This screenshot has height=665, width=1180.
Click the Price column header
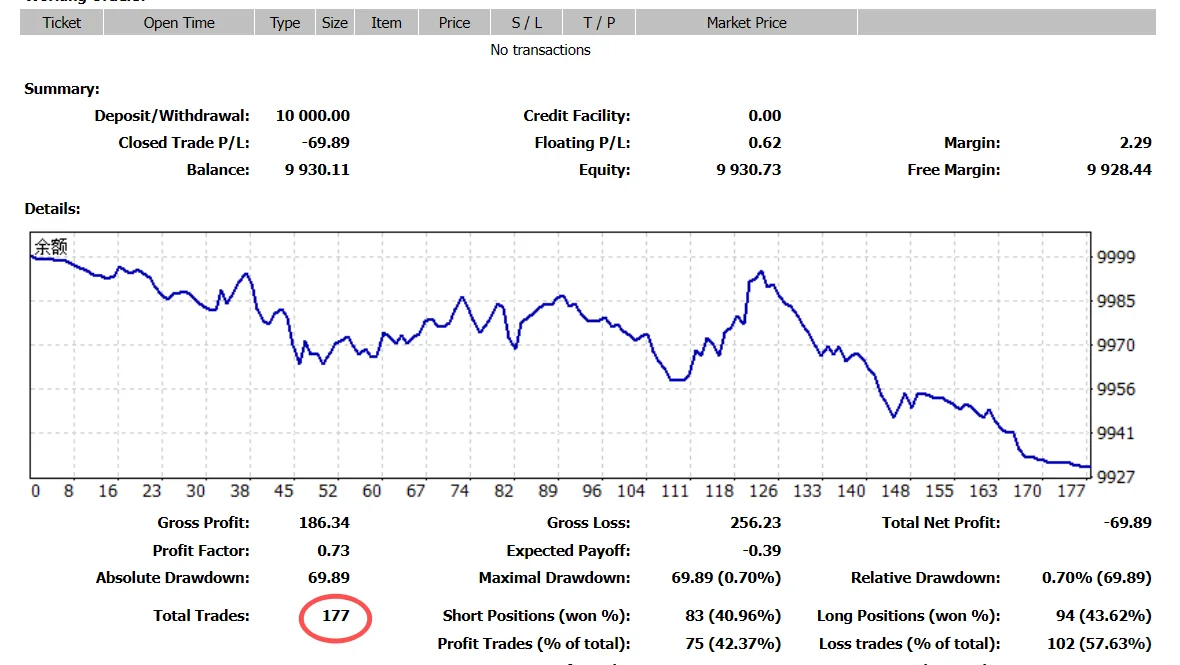coord(455,23)
